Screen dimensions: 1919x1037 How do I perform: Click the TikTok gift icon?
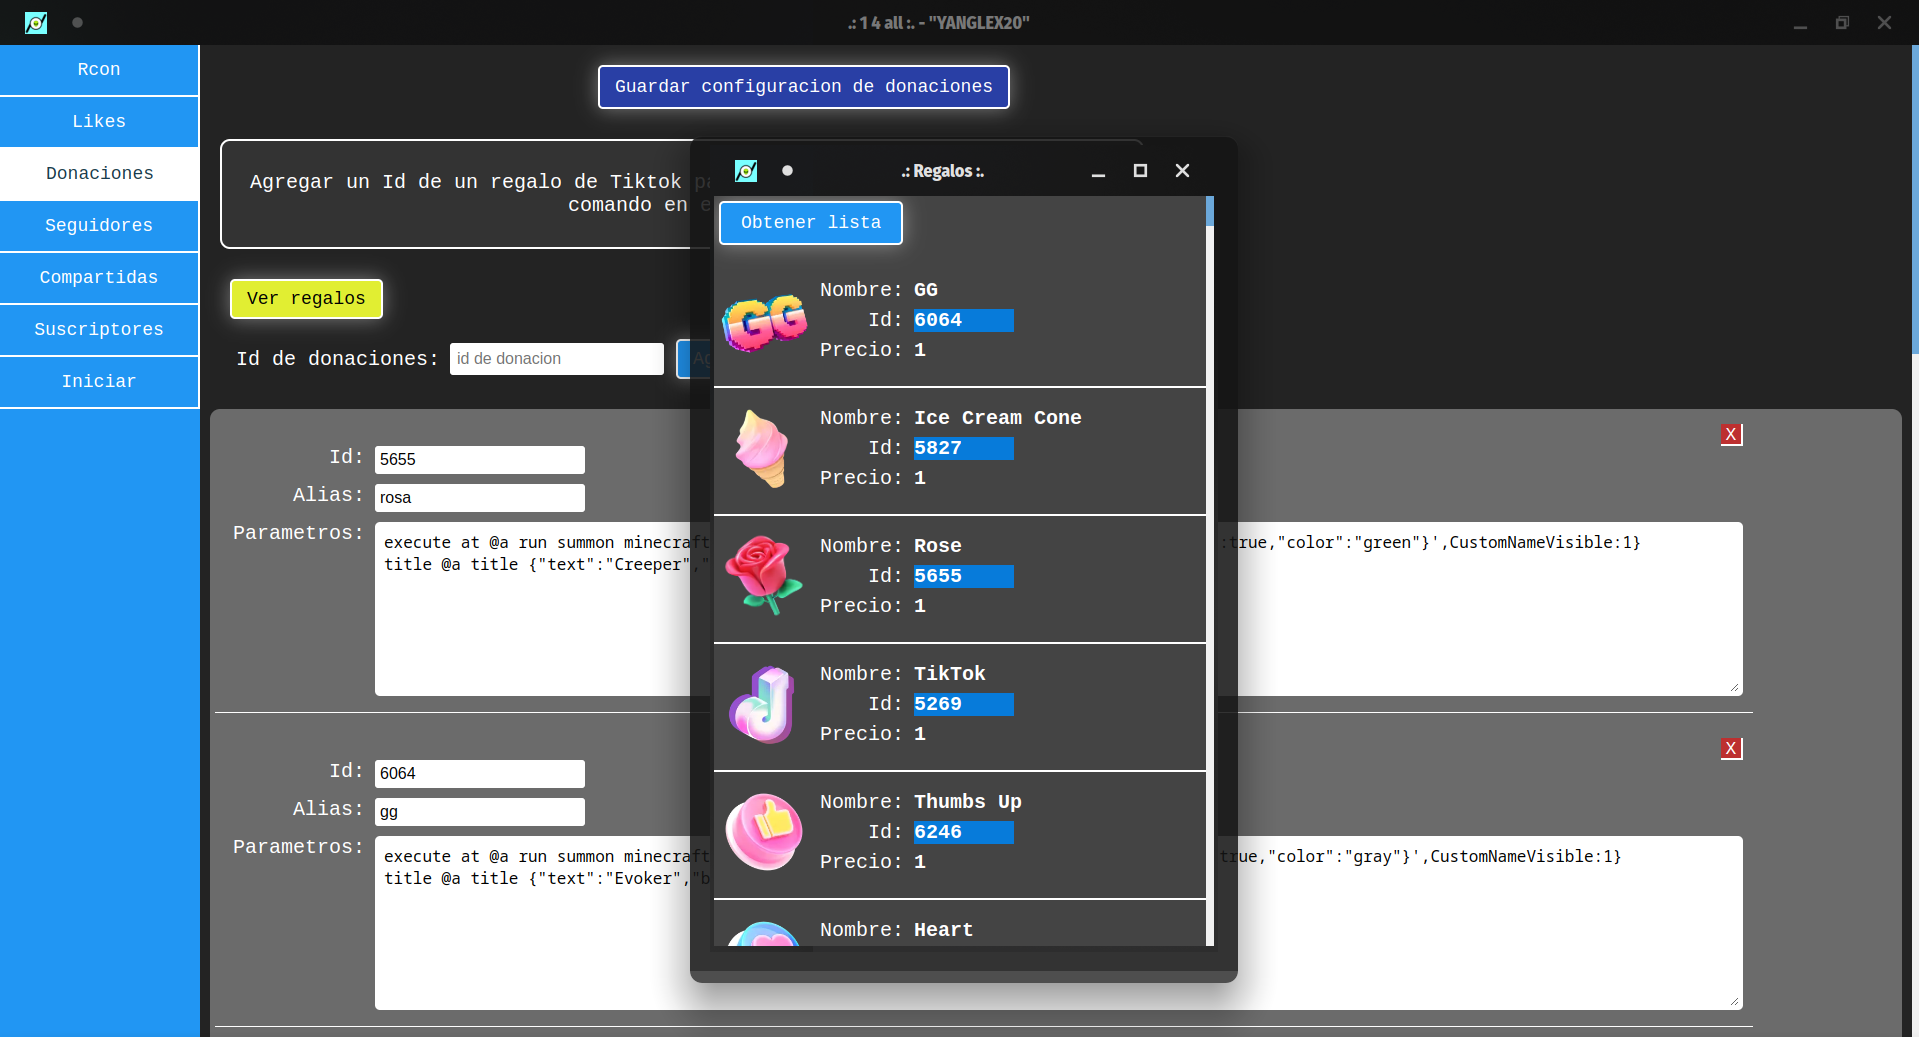[x=762, y=704]
